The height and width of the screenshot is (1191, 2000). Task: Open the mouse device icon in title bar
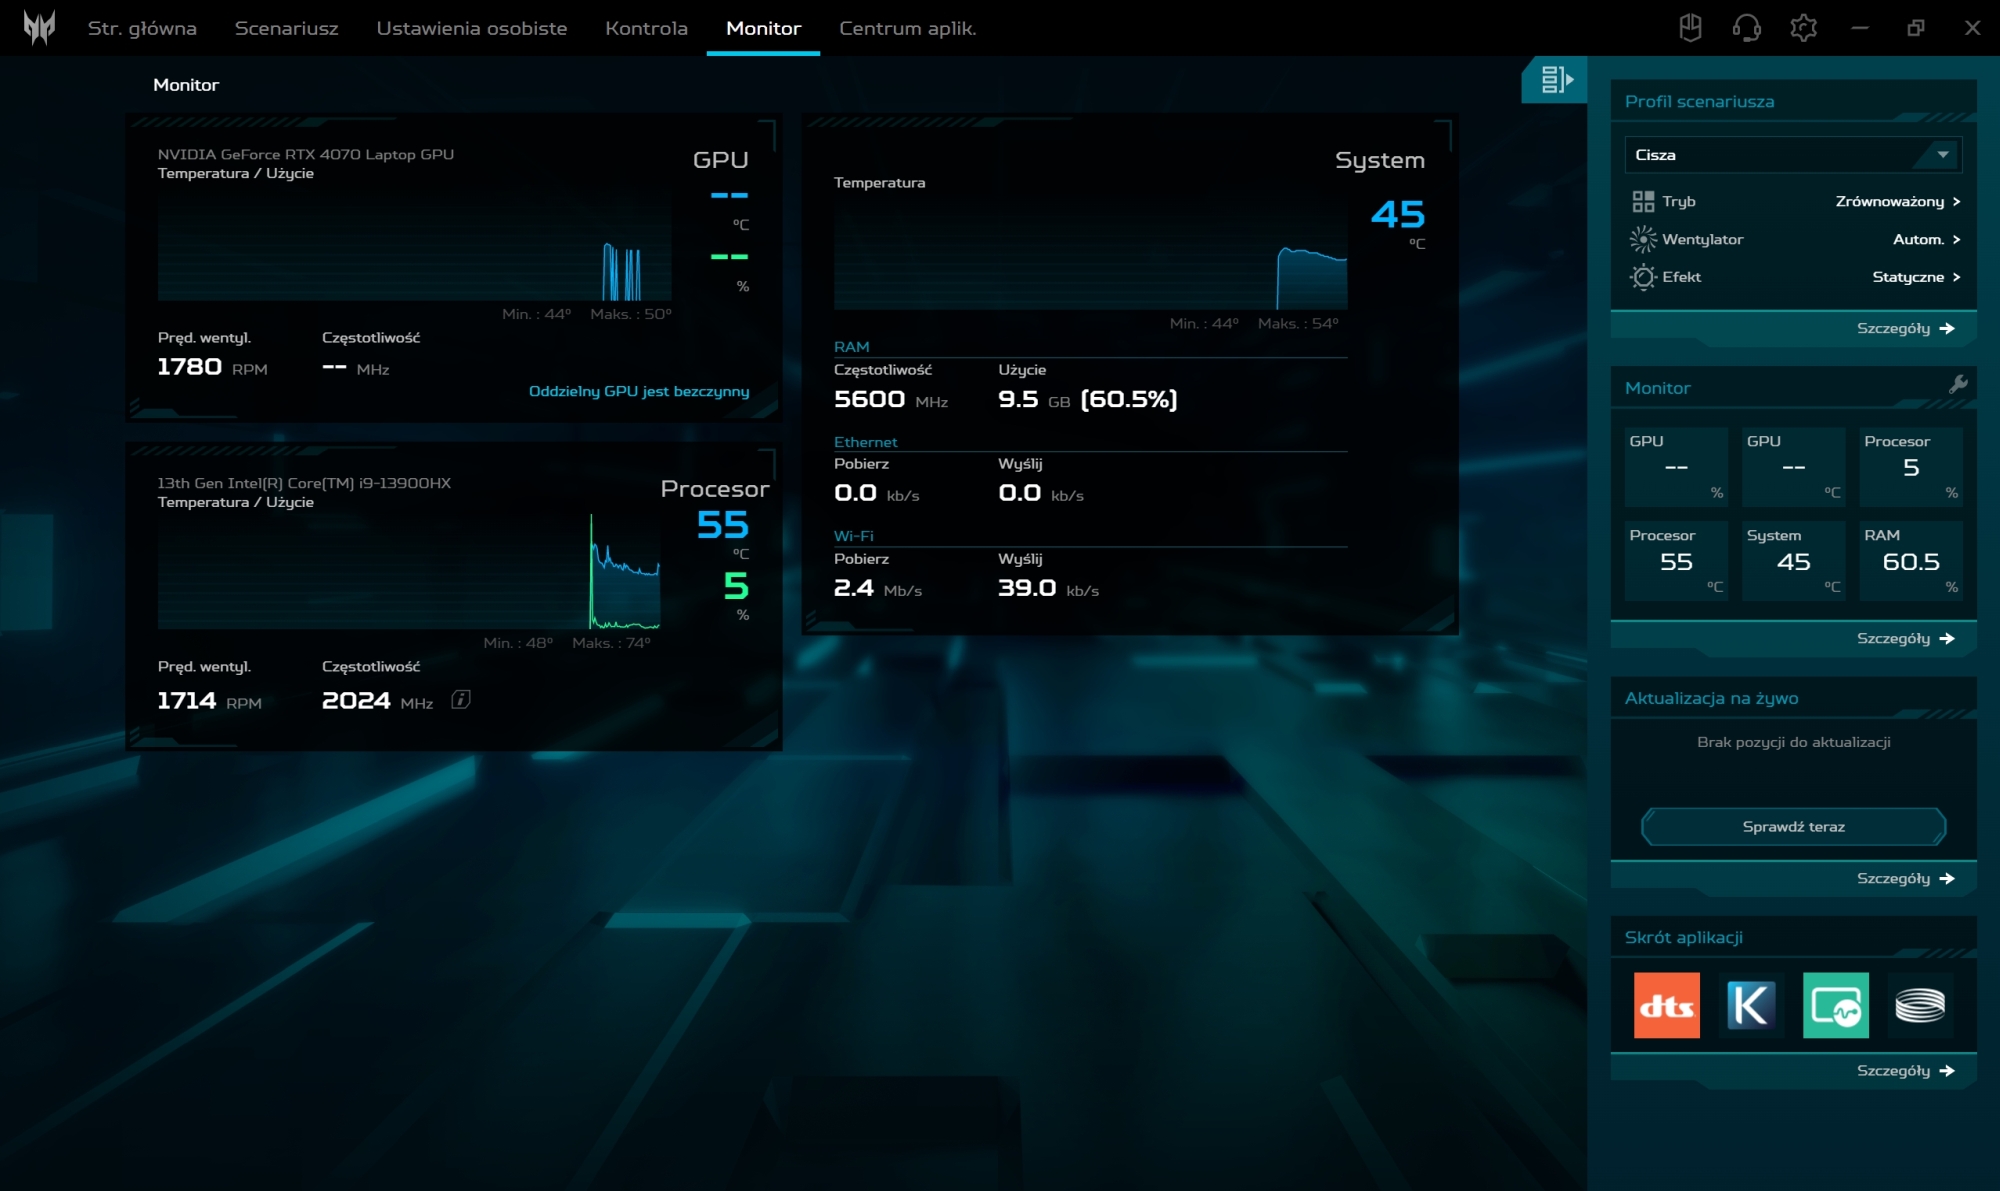1690,28
